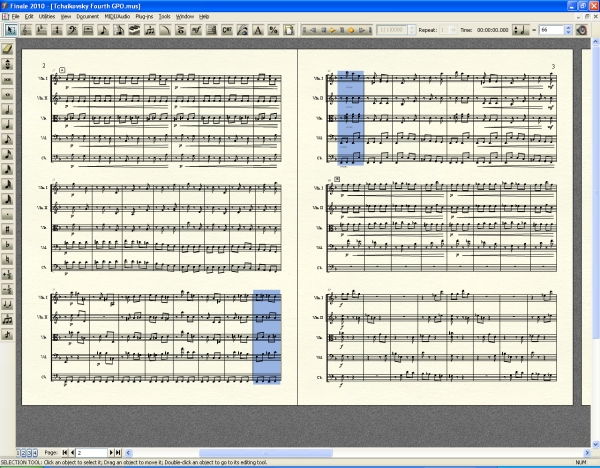This screenshot has height=468, width=600.
Task: Select the HyperScribe keyboard tool
Action: coord(134,30)
